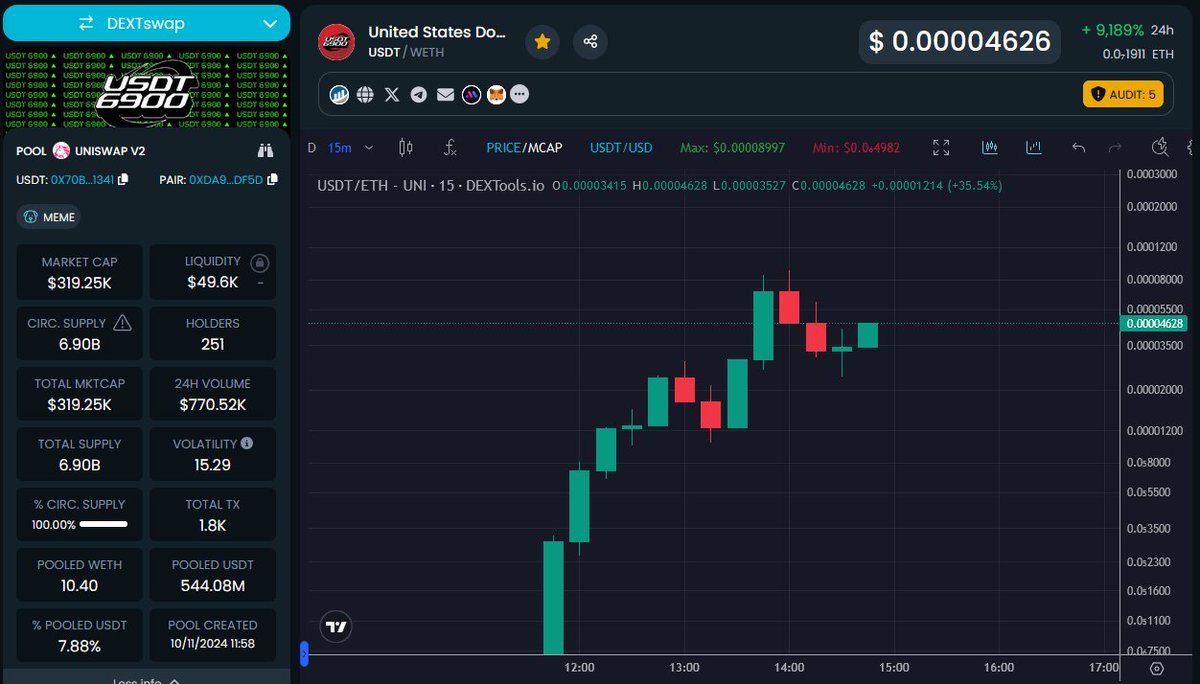
Task: Add token to favorites with star icon
Action: tap(542, 41)
